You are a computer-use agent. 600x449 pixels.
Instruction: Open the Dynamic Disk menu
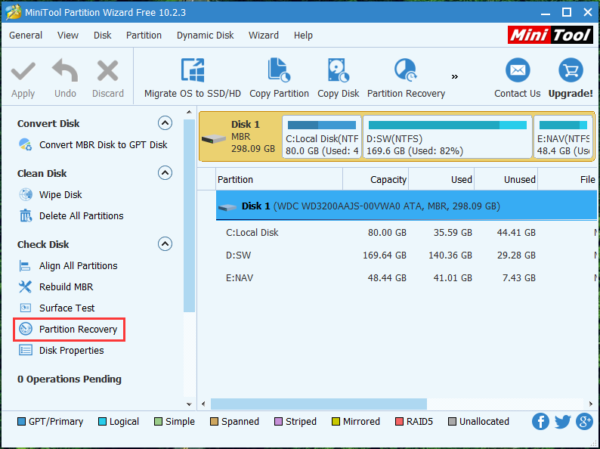pyautogui.click(x=205, y=35)
